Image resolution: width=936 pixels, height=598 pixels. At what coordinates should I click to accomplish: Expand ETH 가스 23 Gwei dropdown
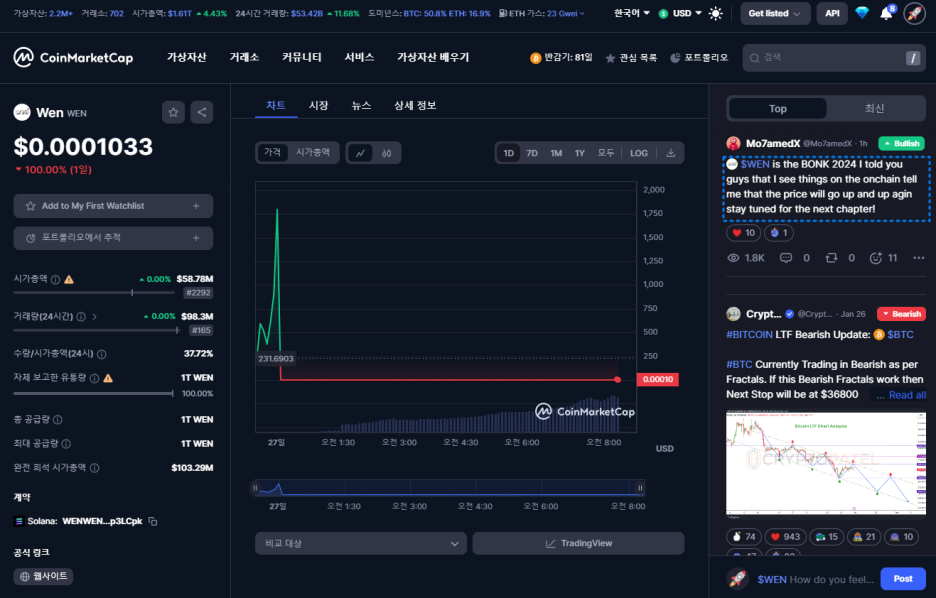(542, 13)
